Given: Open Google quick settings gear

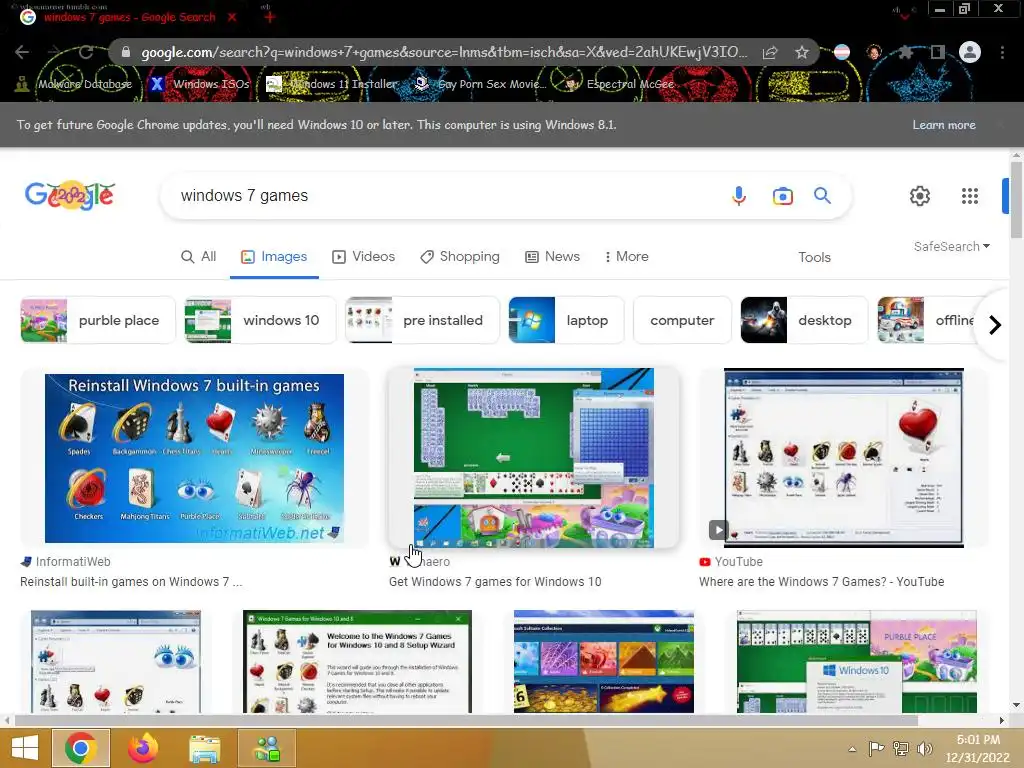Looking at the screenshot, I should pos(920,196).
